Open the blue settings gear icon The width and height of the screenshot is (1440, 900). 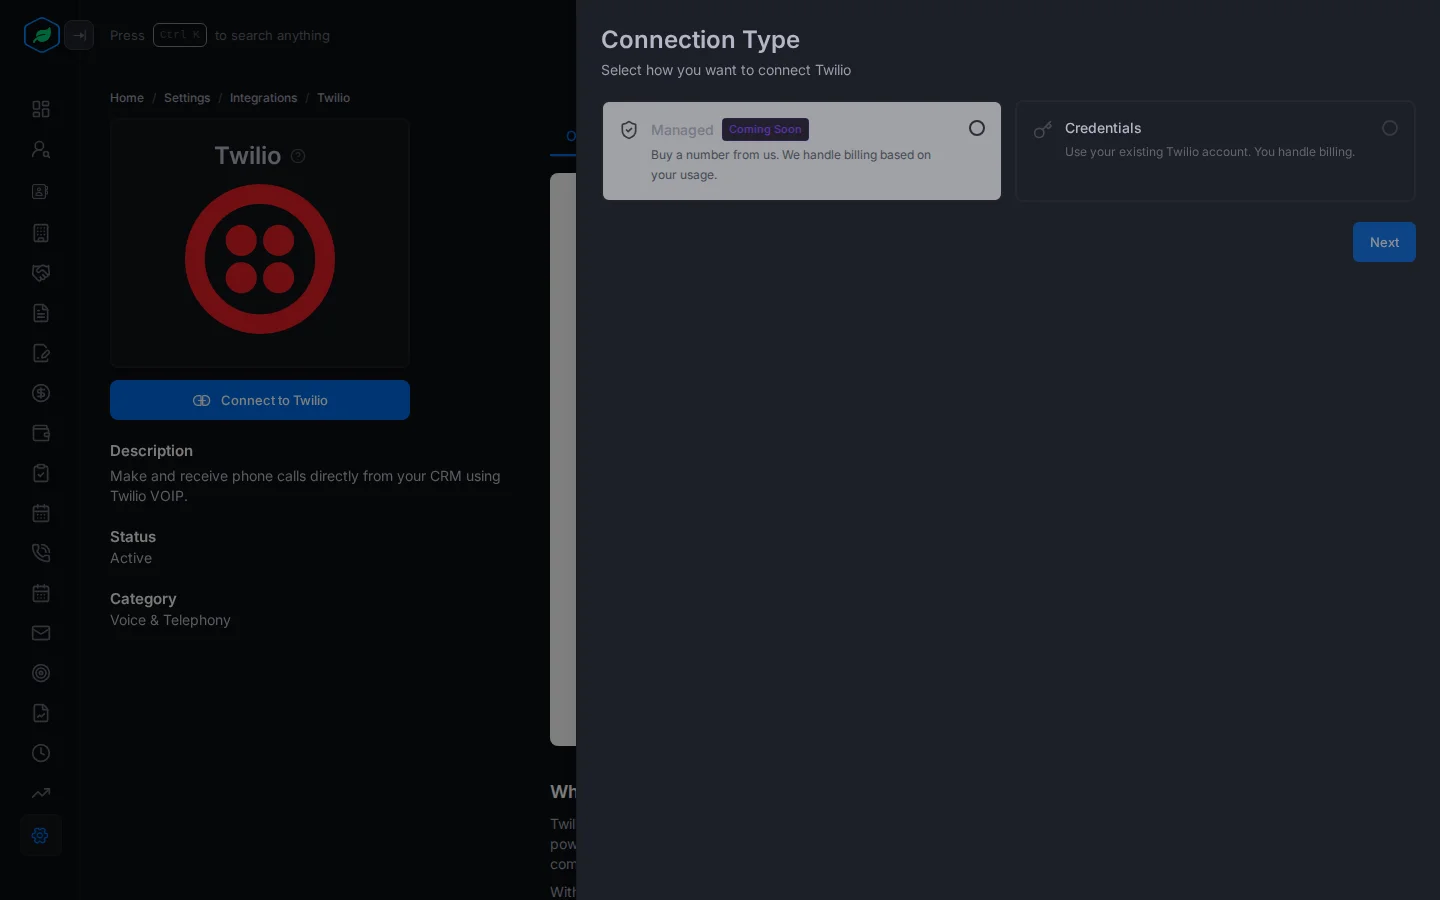point(41,835)
